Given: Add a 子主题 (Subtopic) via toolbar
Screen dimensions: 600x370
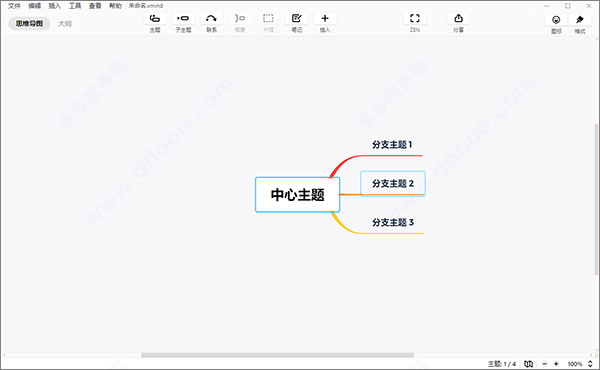Looking at the screenshot, I should click(x=183, y=18).
